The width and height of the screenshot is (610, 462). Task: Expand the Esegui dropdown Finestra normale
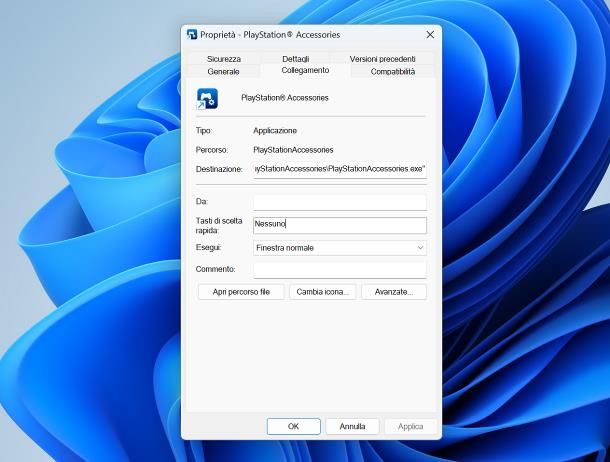coord(340,248)
